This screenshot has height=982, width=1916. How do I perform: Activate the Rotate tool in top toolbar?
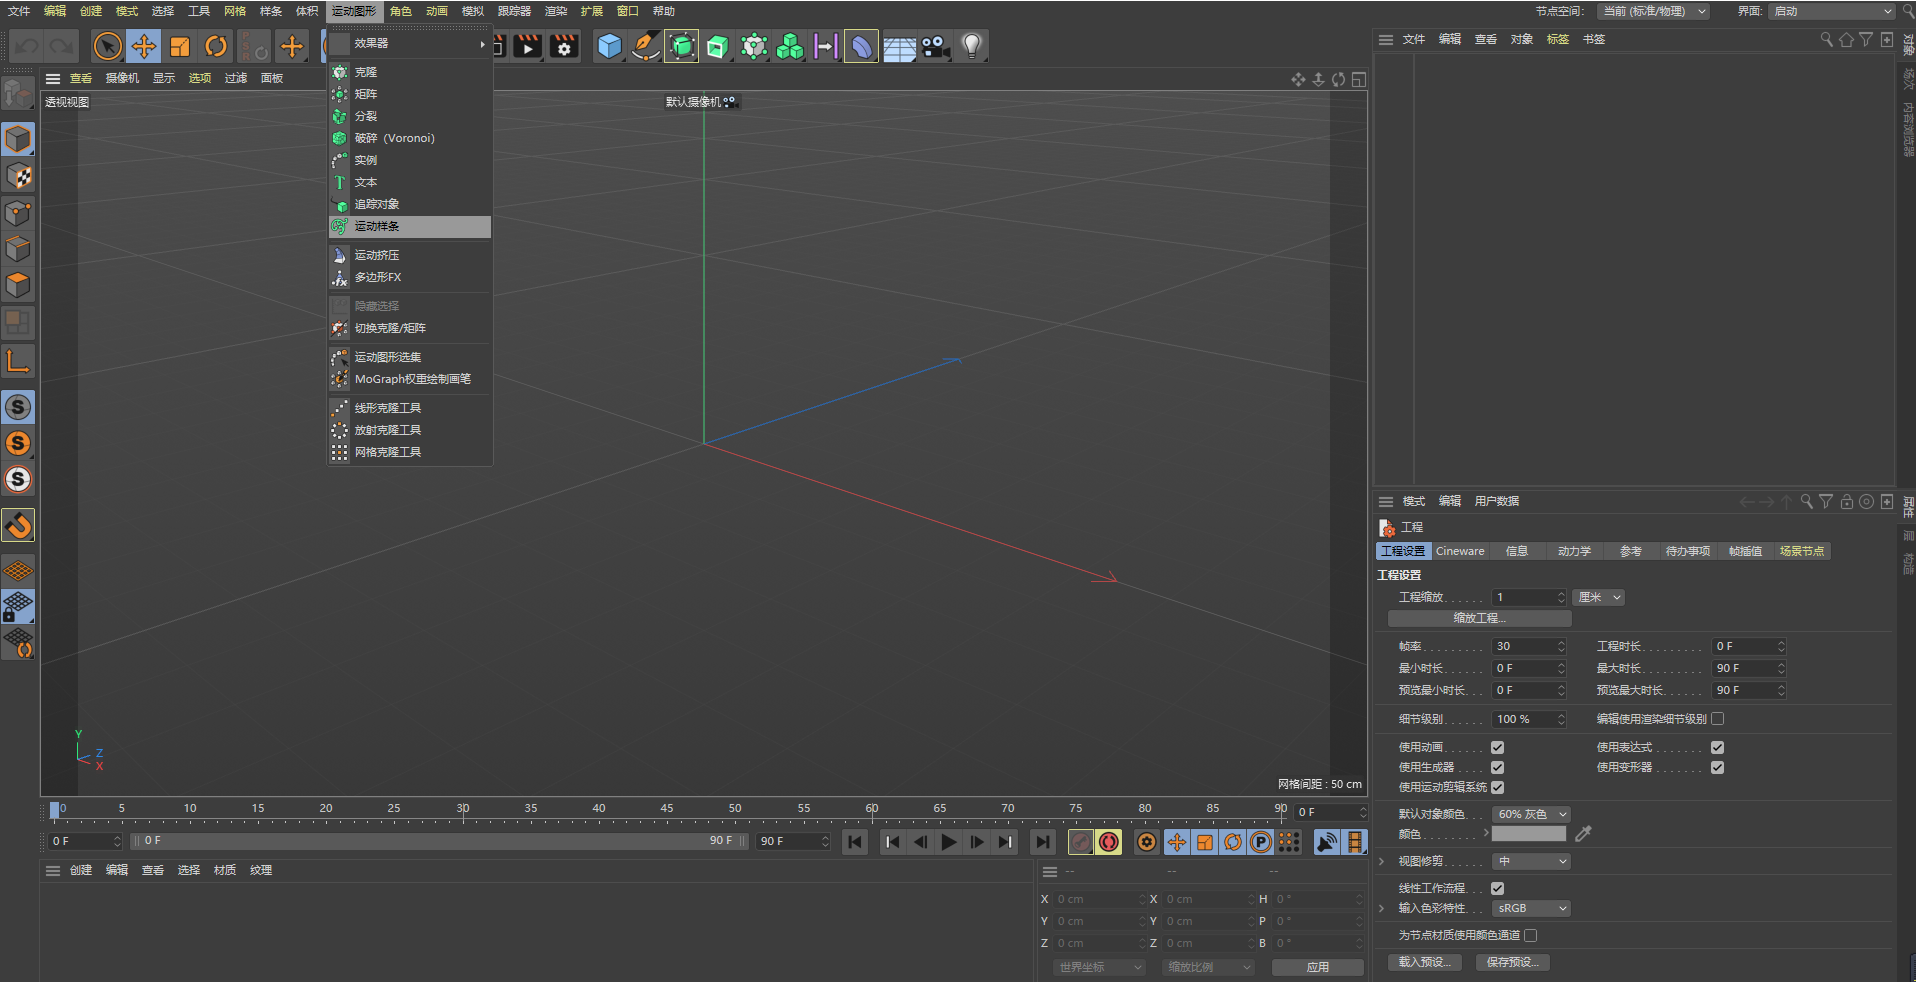[x=216, y=46]
